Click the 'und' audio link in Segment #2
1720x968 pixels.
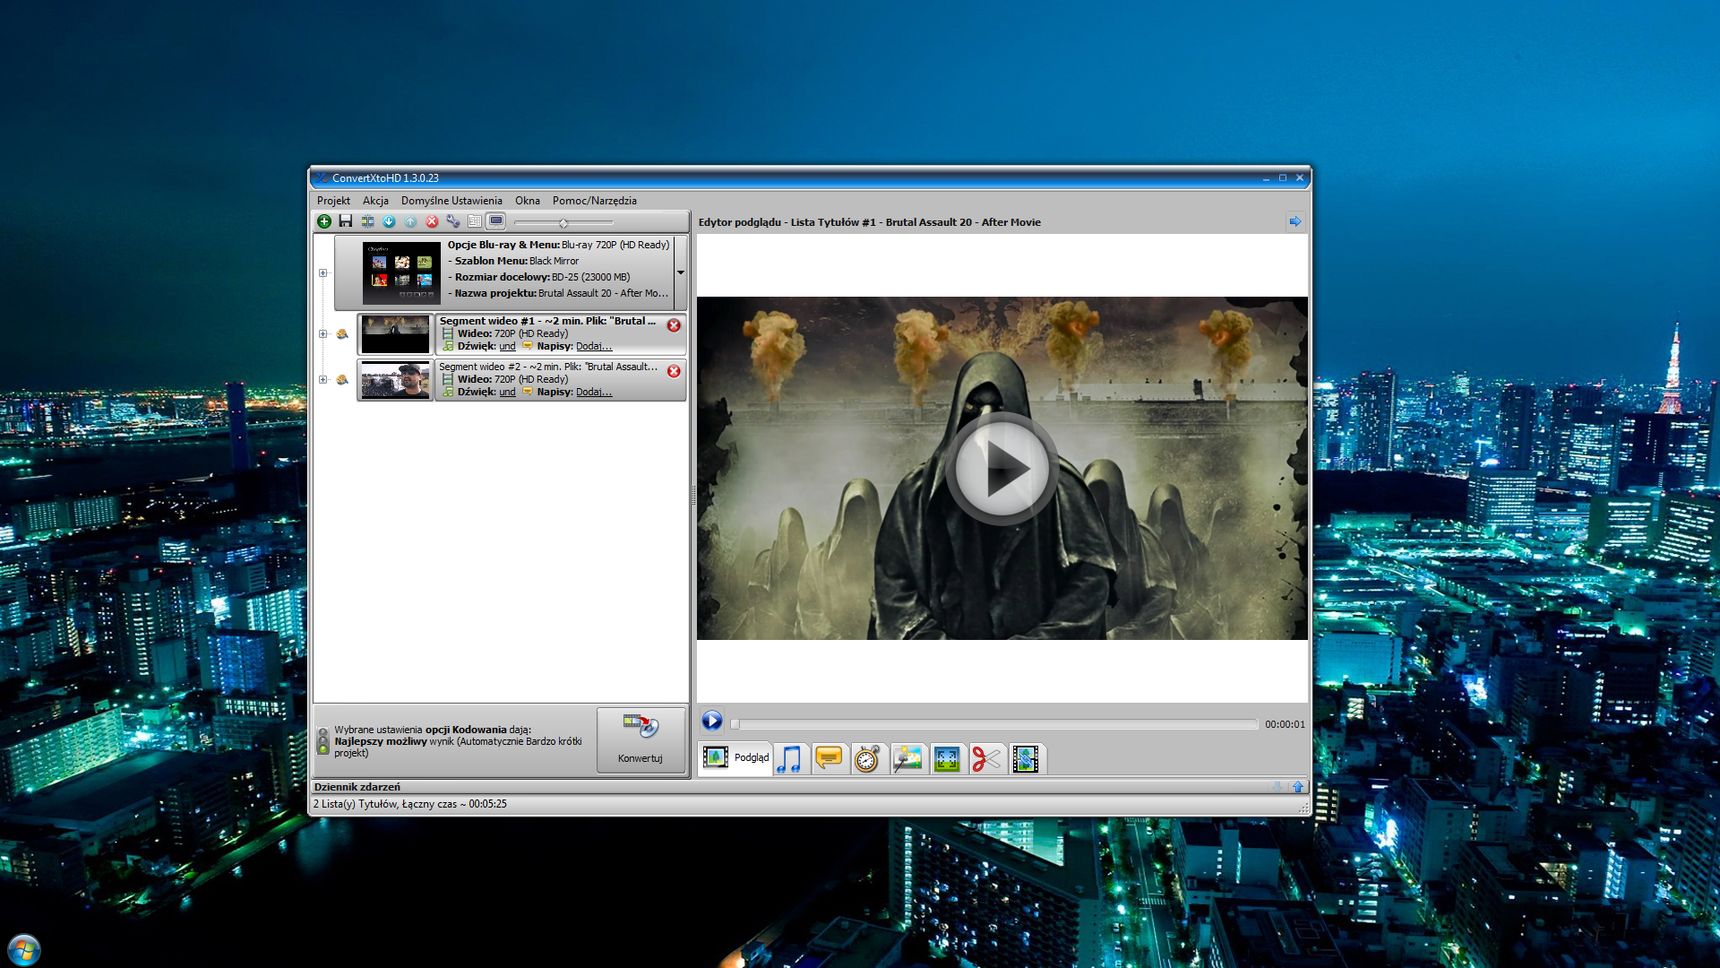[x=507, y=392]
